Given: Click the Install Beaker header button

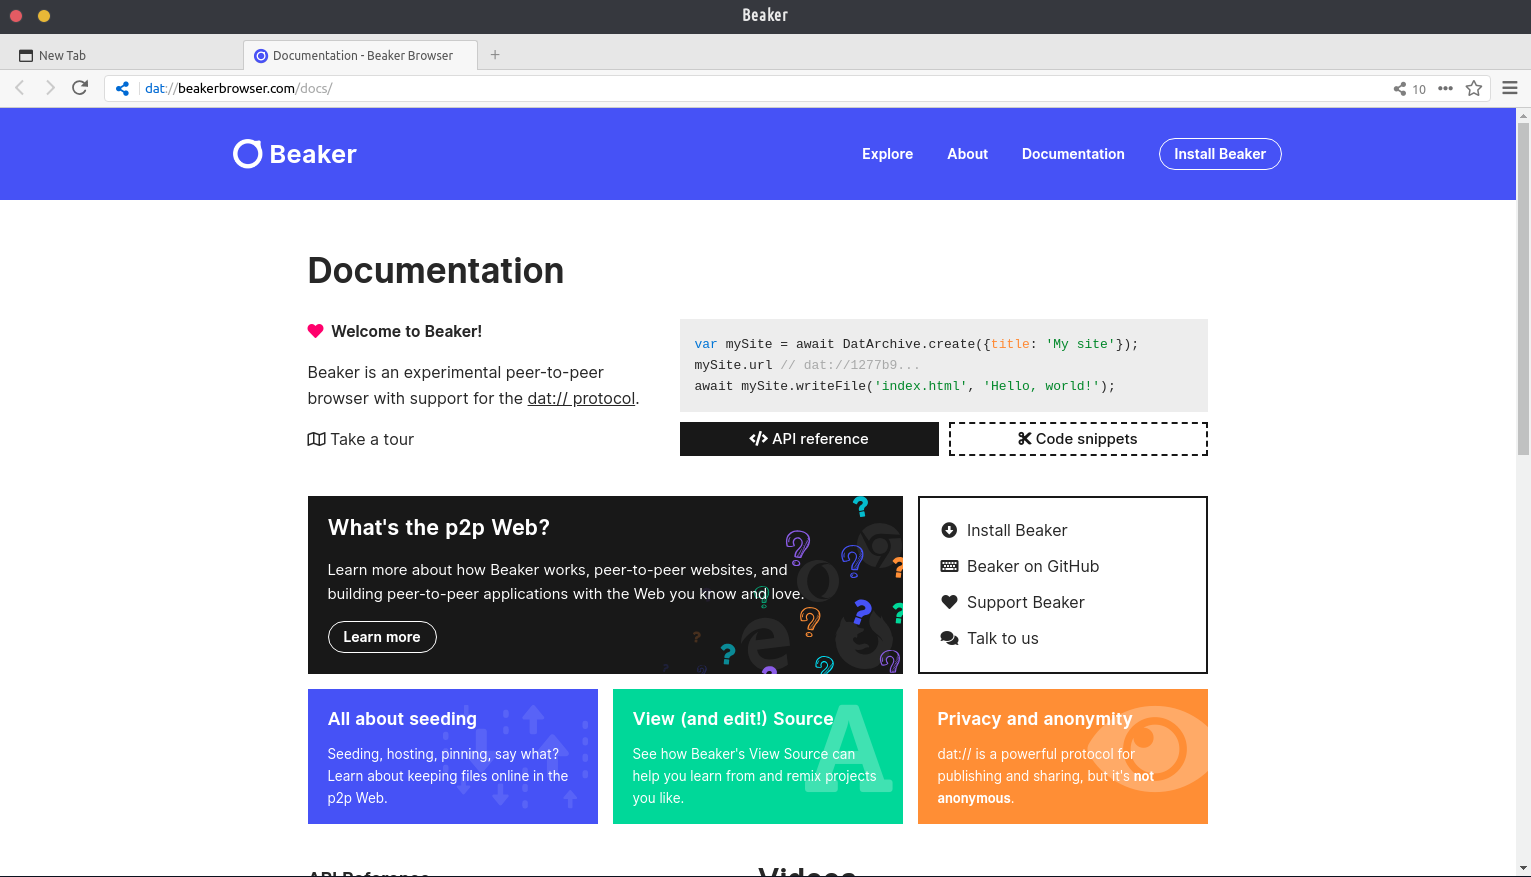Looking at the screenshot, I should coord(1219,154).
